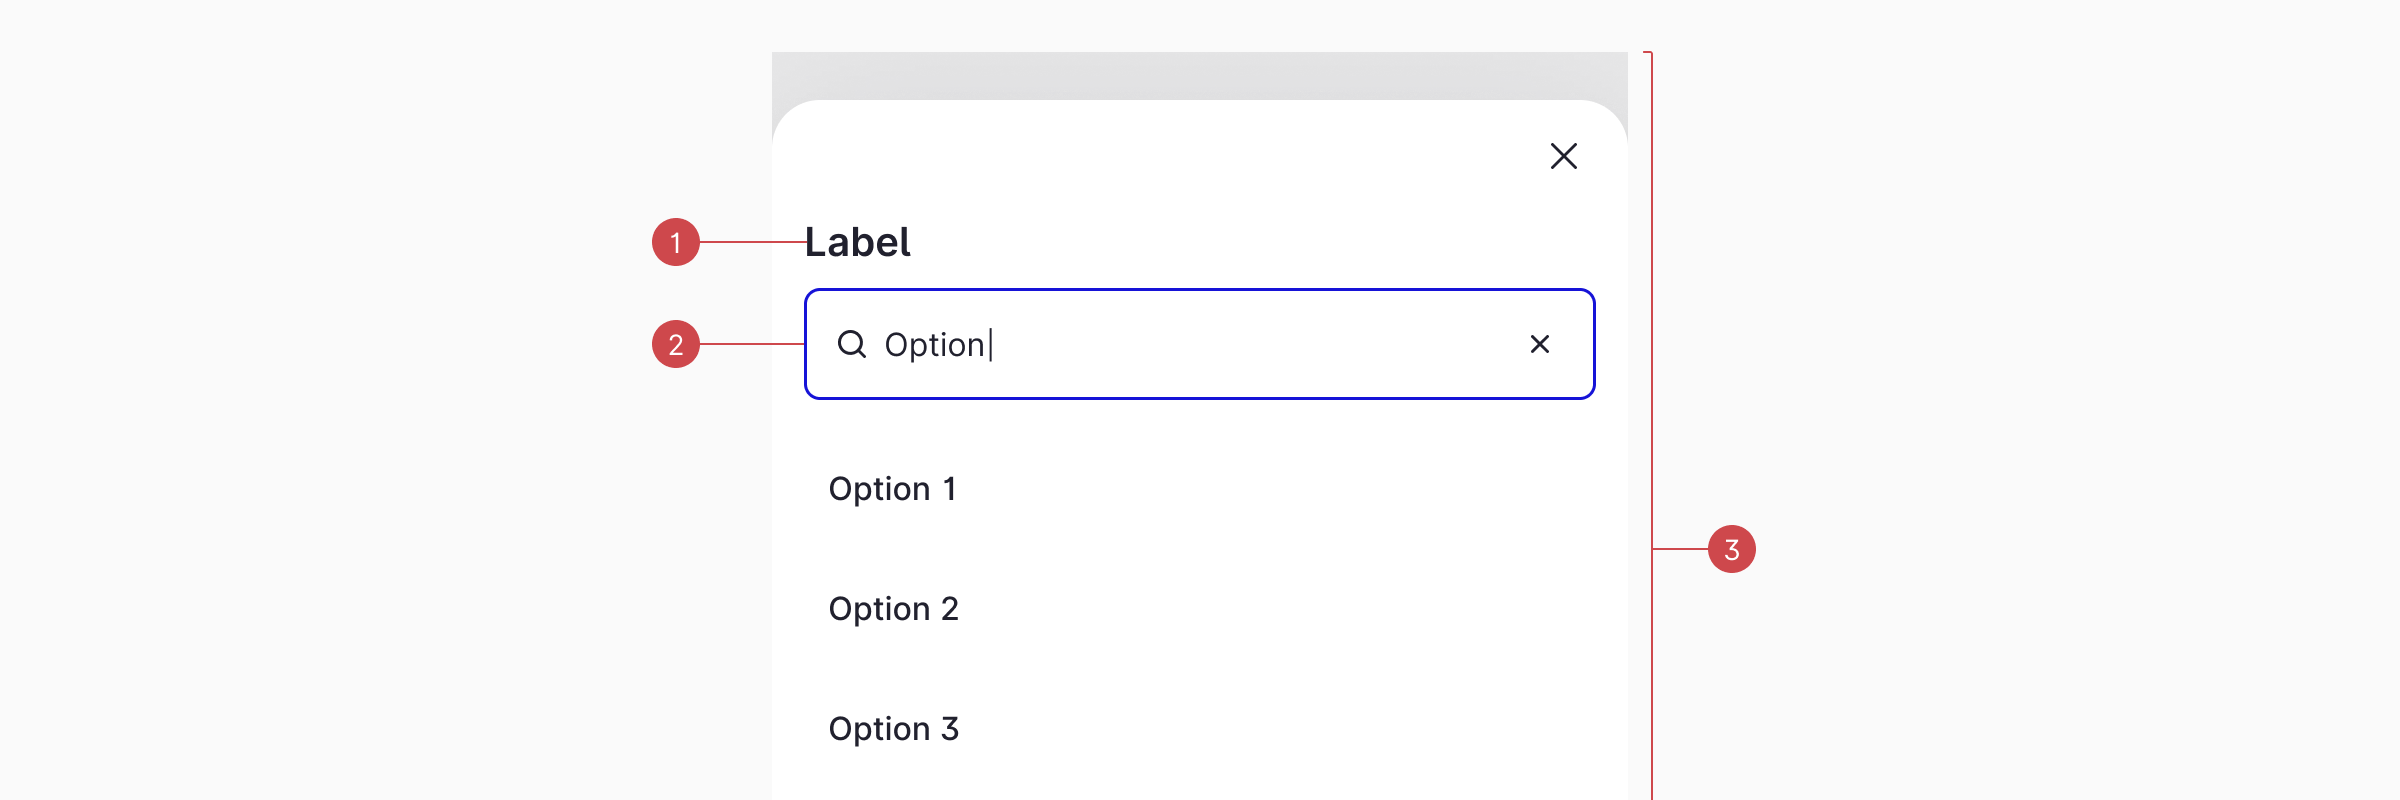Image resolution: width=2400 pixels, height=800 pixels.
Task: Pick Option 3 from the list
Action: pos(894,729)
